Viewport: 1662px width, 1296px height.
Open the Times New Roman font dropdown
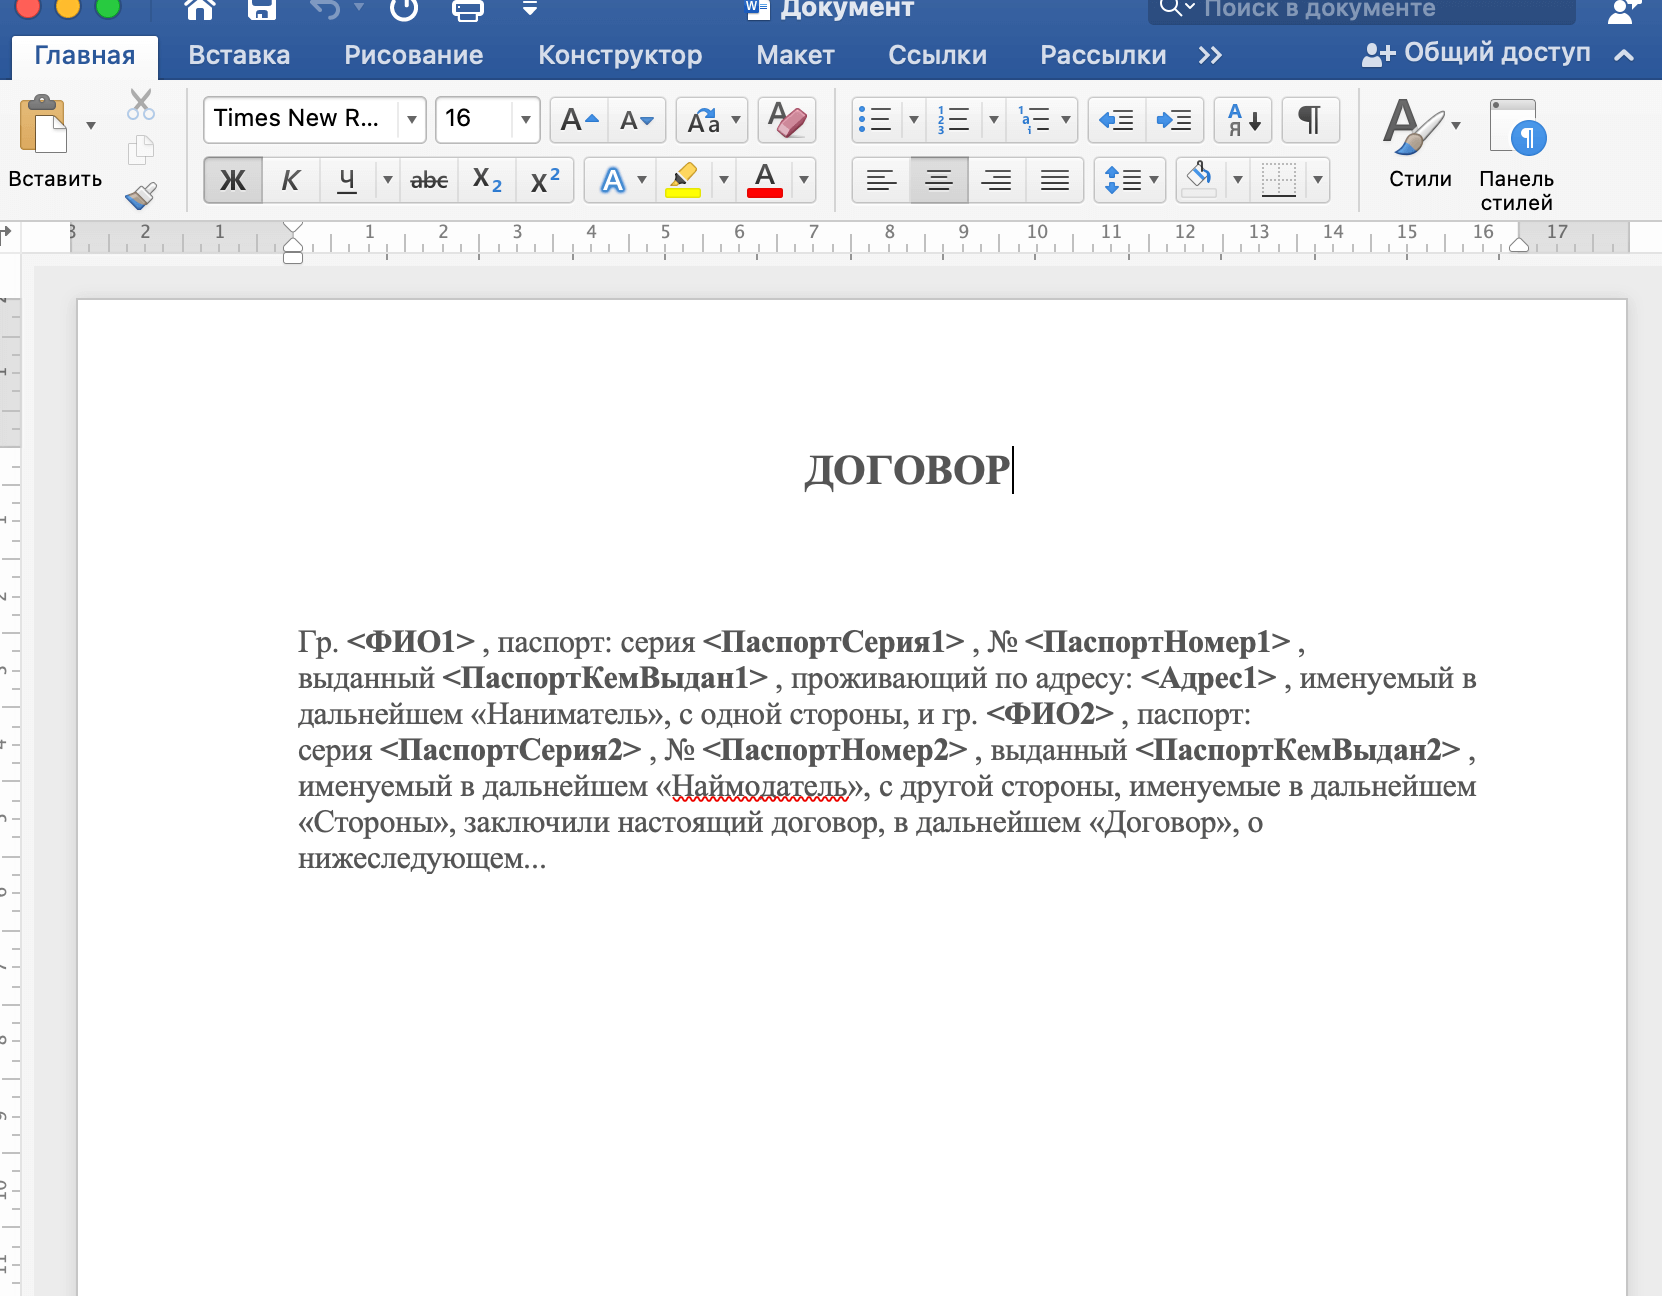(411, 120)
